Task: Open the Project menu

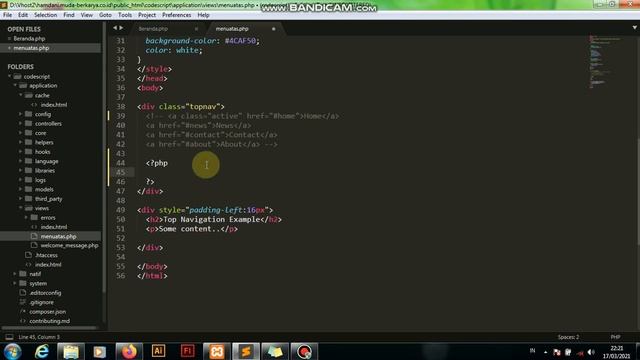Action: click(147, 15)
